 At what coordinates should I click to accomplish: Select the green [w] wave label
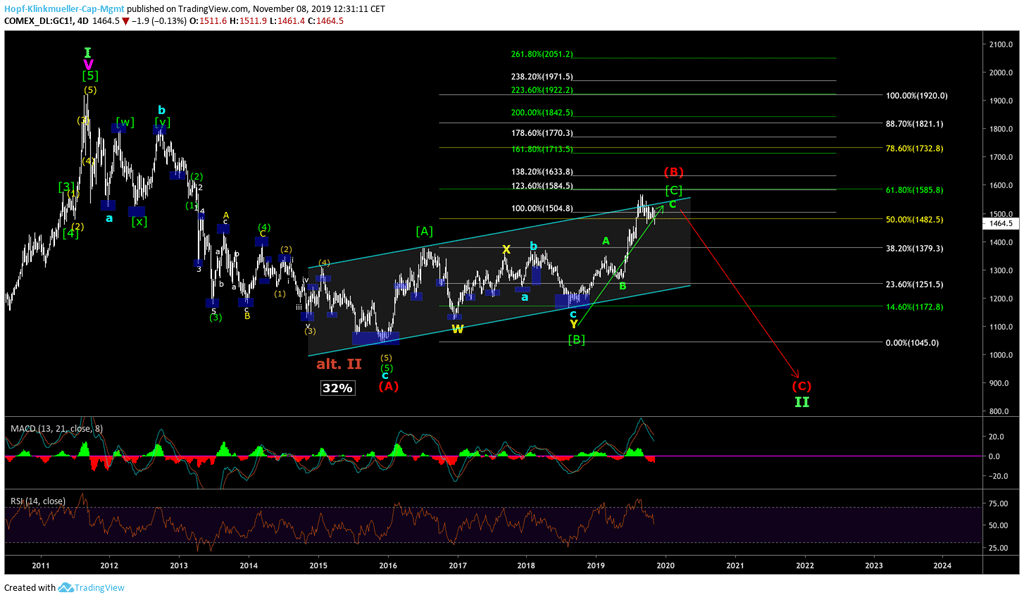coord(125,122)
